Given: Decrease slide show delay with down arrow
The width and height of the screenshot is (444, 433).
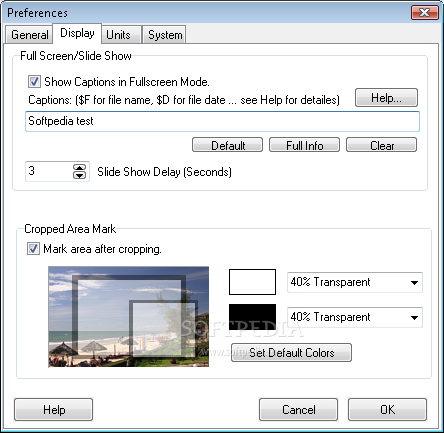Looking at the screenshot, I should pos(80,175).
